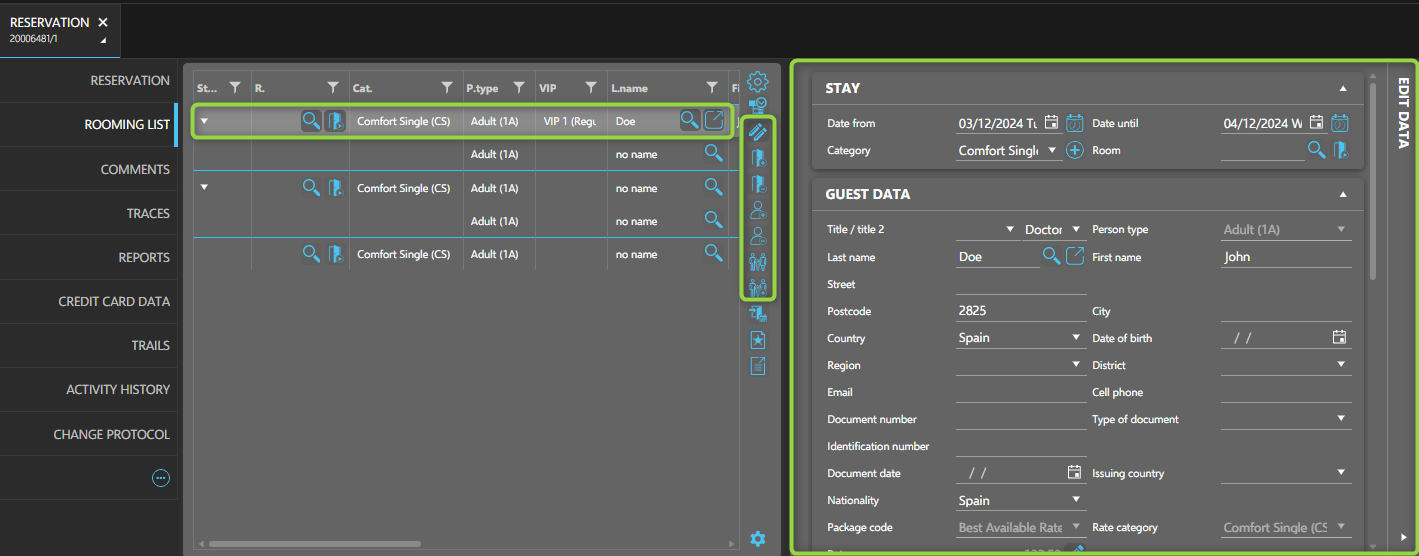1419x556 pixels.
Task: Click the star document icon in toolbar
Action: click(x=758, y=340)
